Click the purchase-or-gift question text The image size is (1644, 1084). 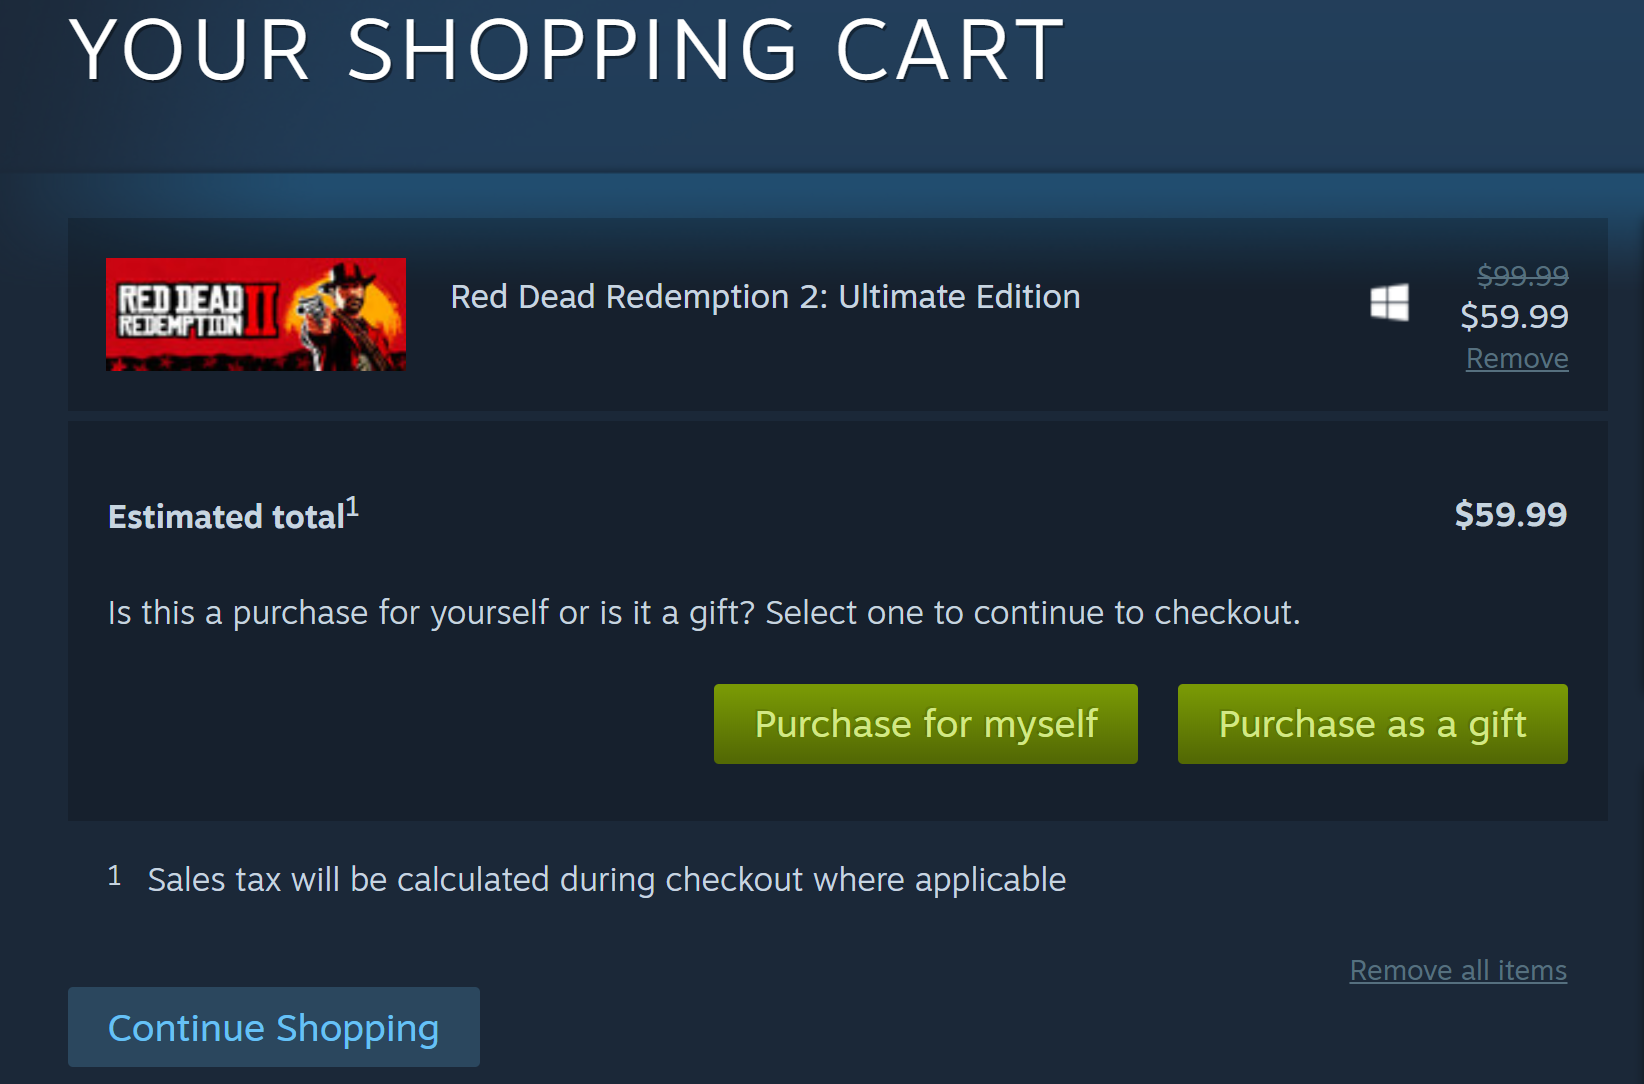703,612
